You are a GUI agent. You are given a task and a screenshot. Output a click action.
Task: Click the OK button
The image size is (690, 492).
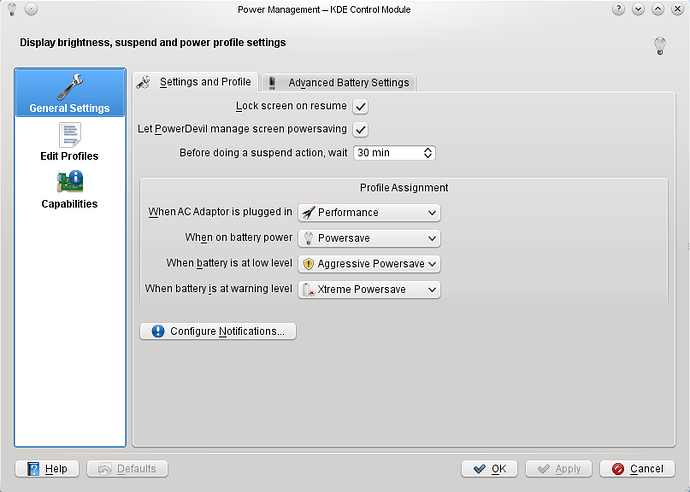[489, 469]
